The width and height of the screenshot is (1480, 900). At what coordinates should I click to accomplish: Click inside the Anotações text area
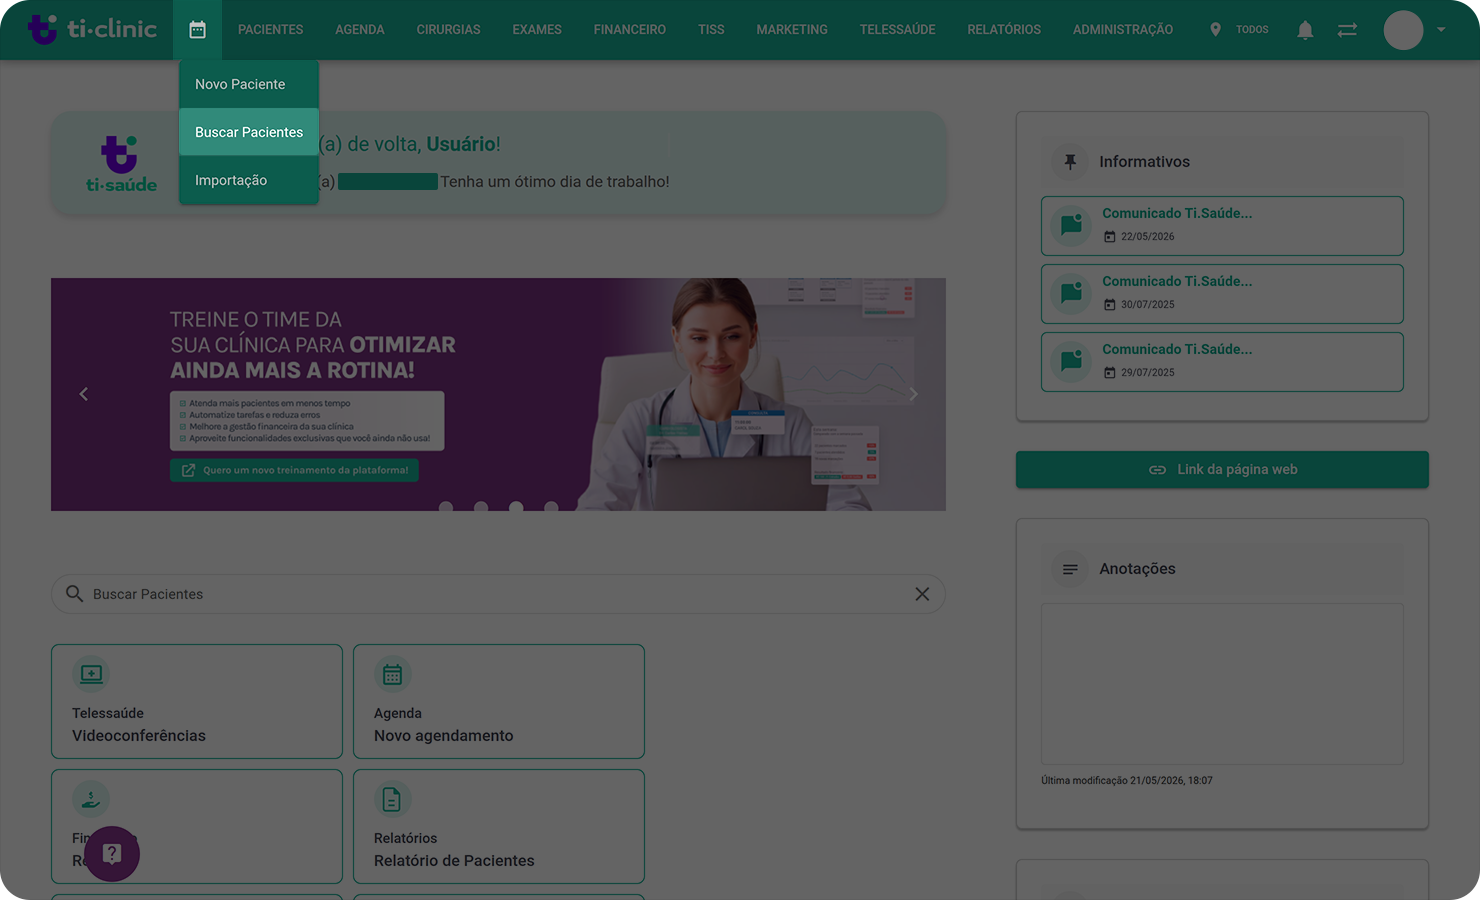(x=1222, y=684)
